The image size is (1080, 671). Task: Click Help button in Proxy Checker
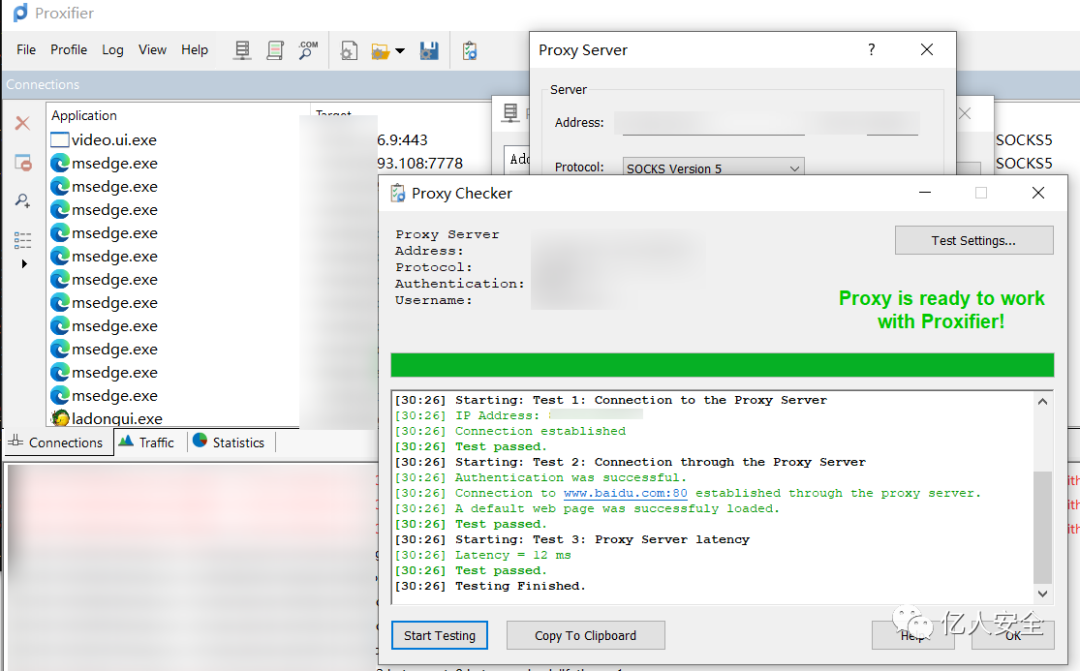pos(913,635)
